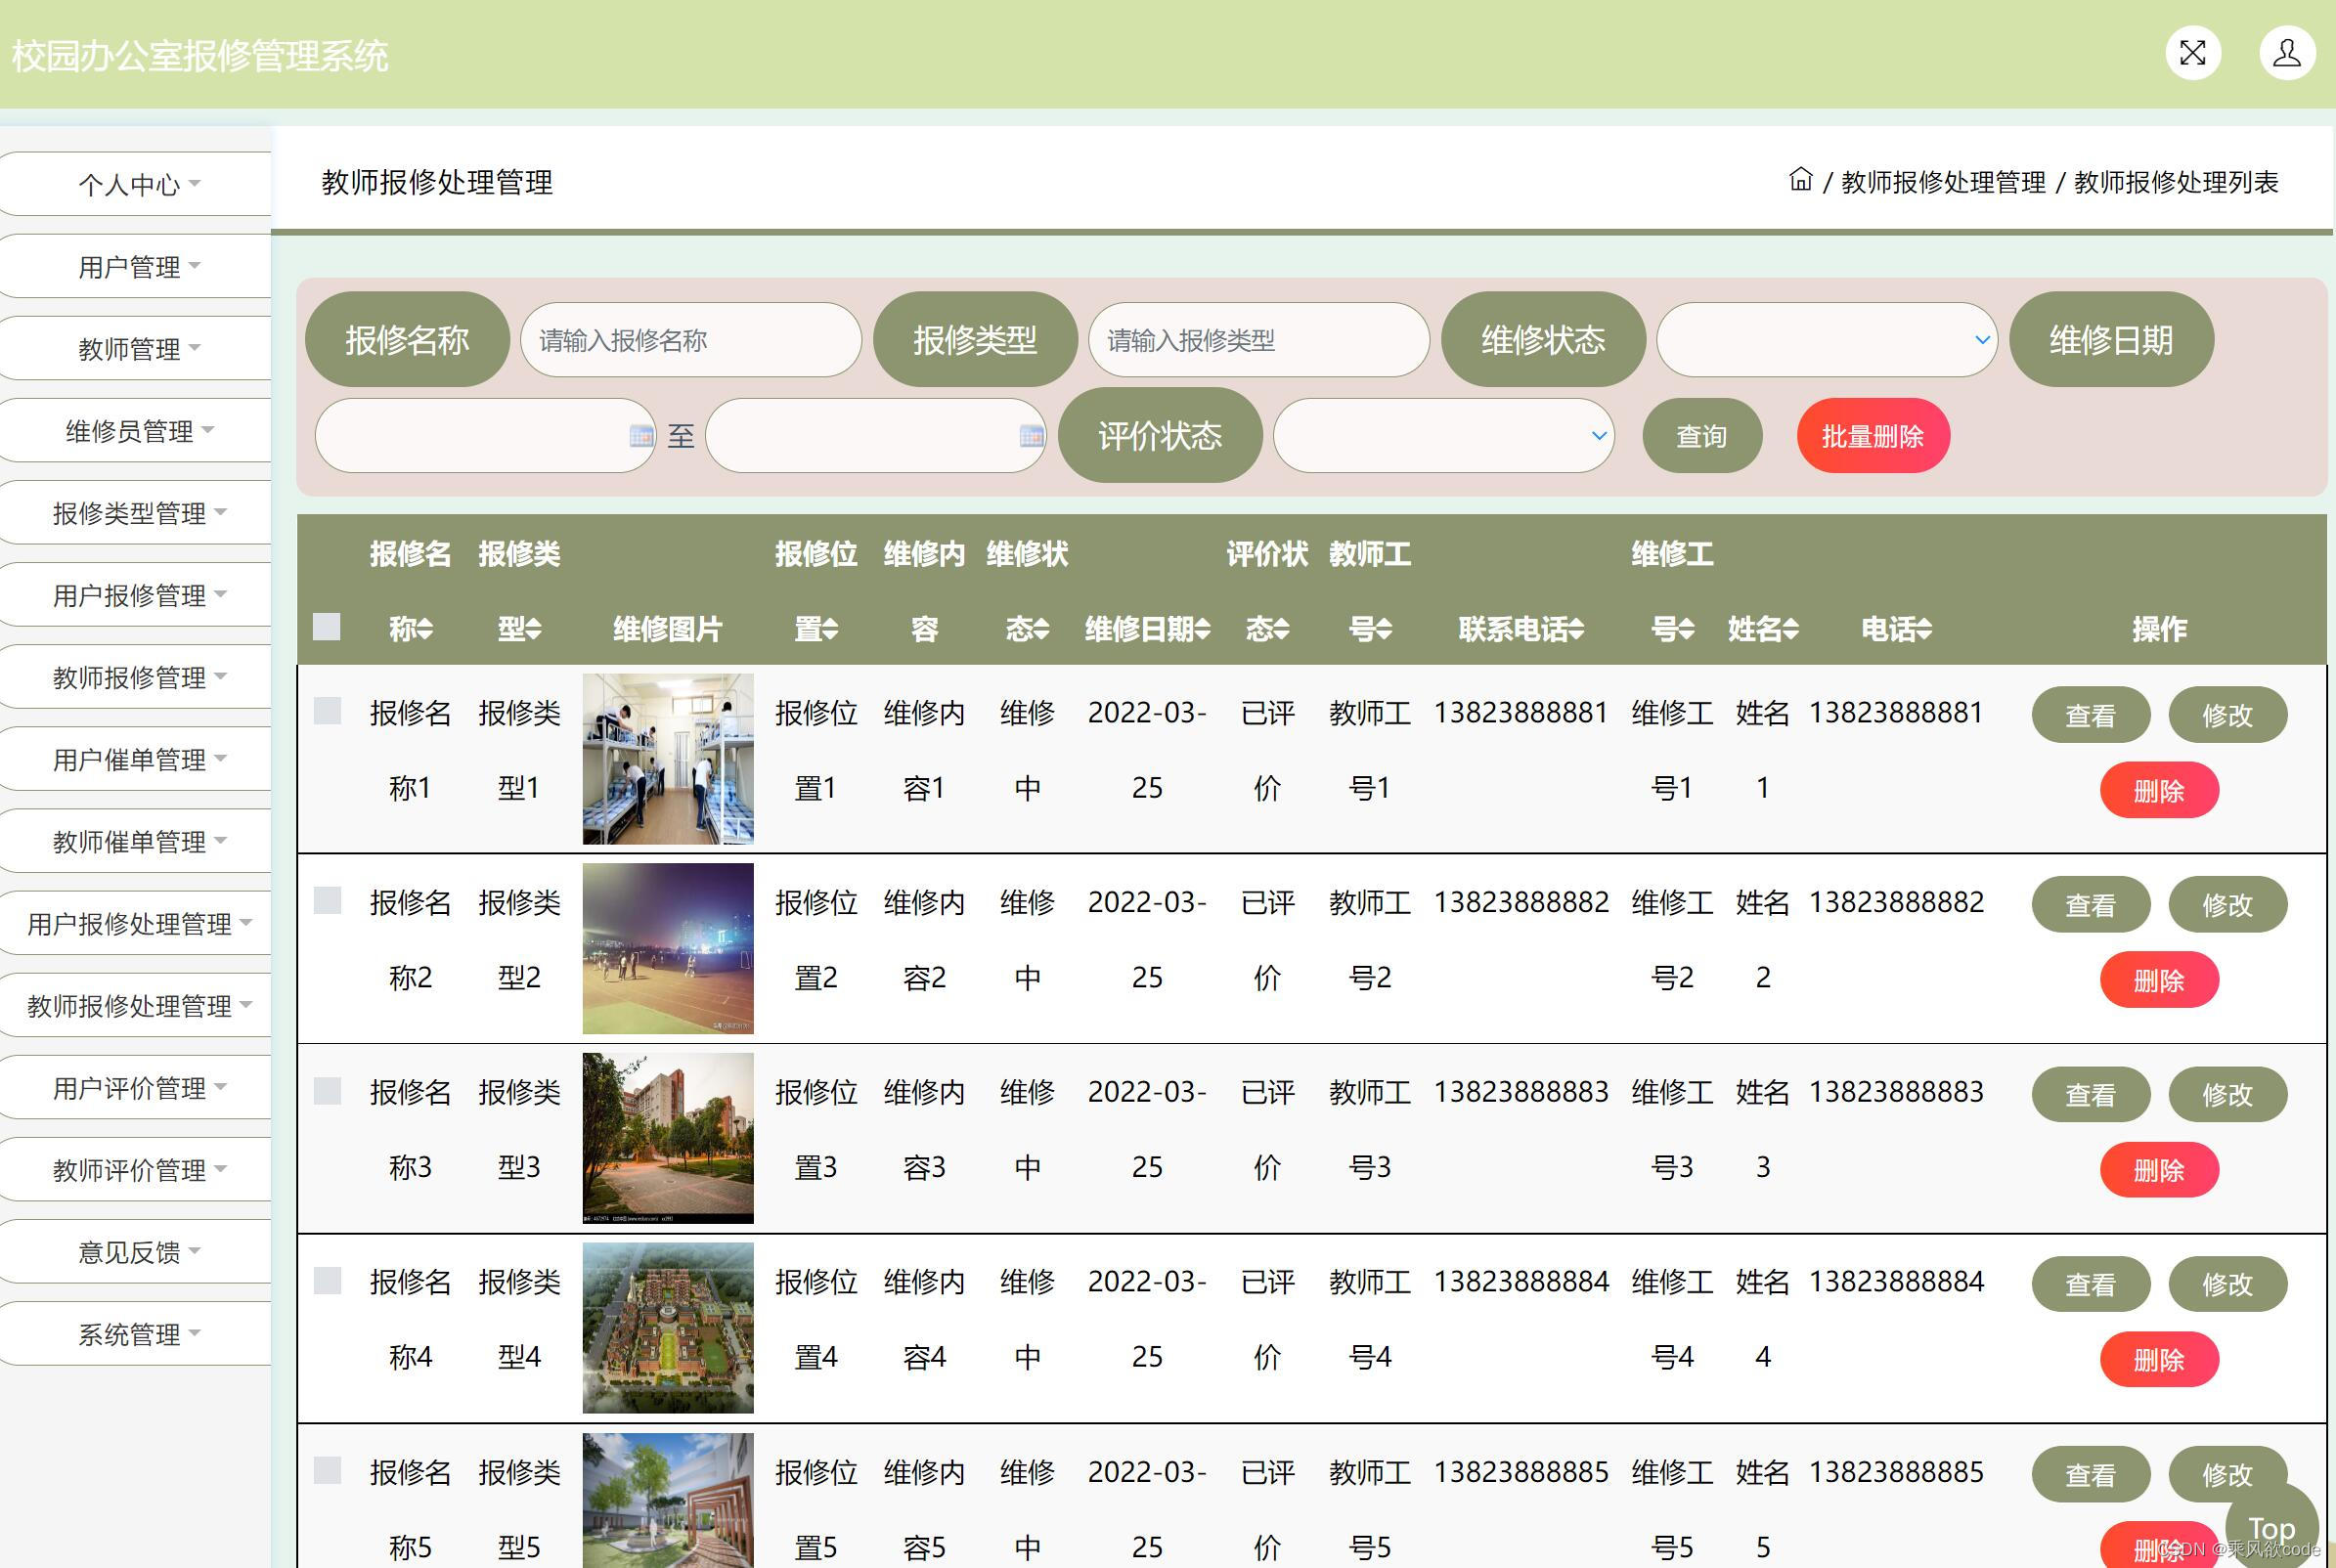Click the dormitory thumbnail in first row
2336x1568 pixels.
point(668,758)
